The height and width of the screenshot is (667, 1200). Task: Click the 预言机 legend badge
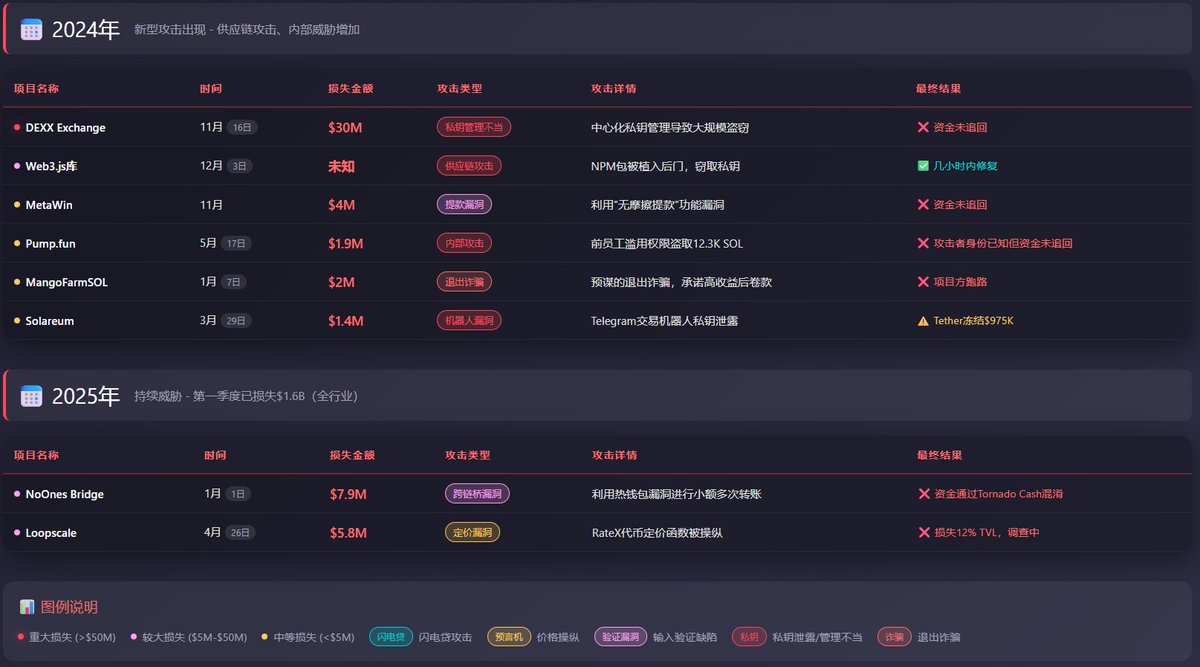click(510, 637)
